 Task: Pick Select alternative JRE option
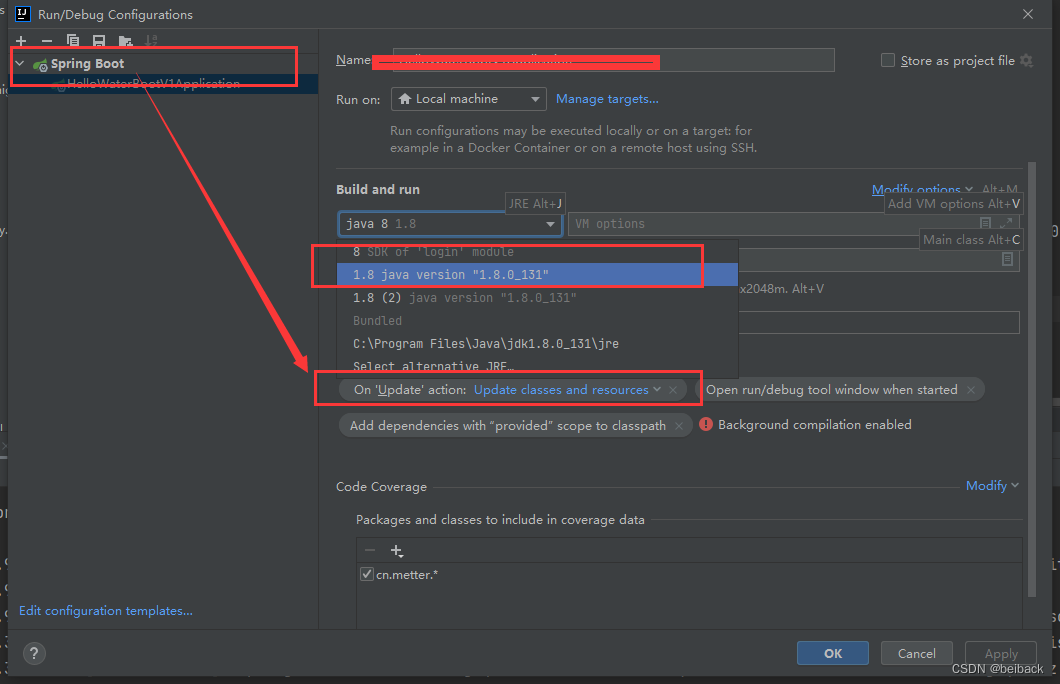[x=537, y=366]
